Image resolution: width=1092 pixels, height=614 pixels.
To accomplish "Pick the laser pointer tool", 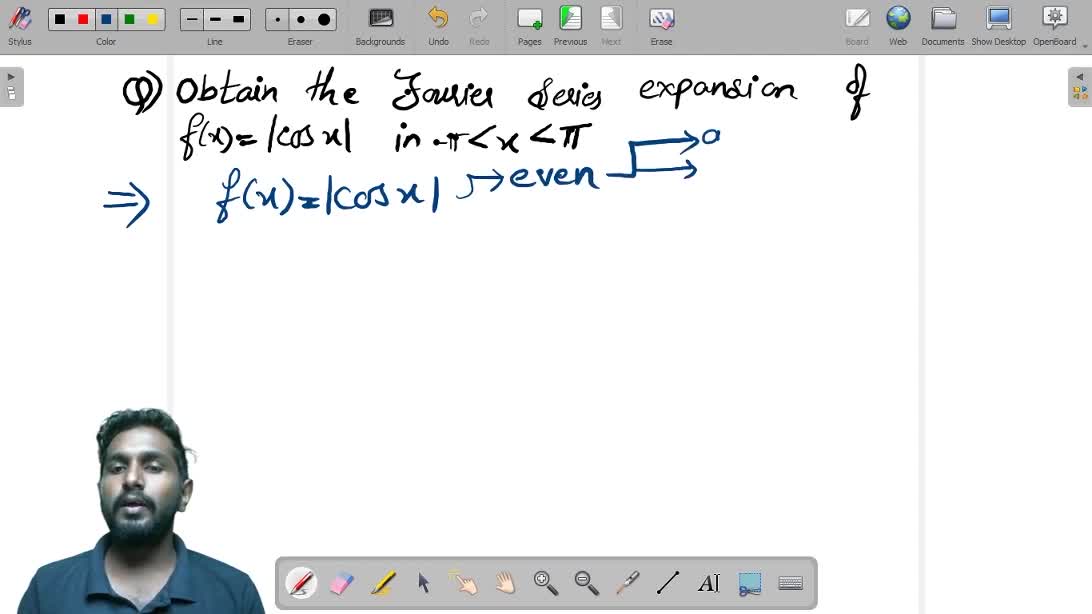I will coord(627,583).
